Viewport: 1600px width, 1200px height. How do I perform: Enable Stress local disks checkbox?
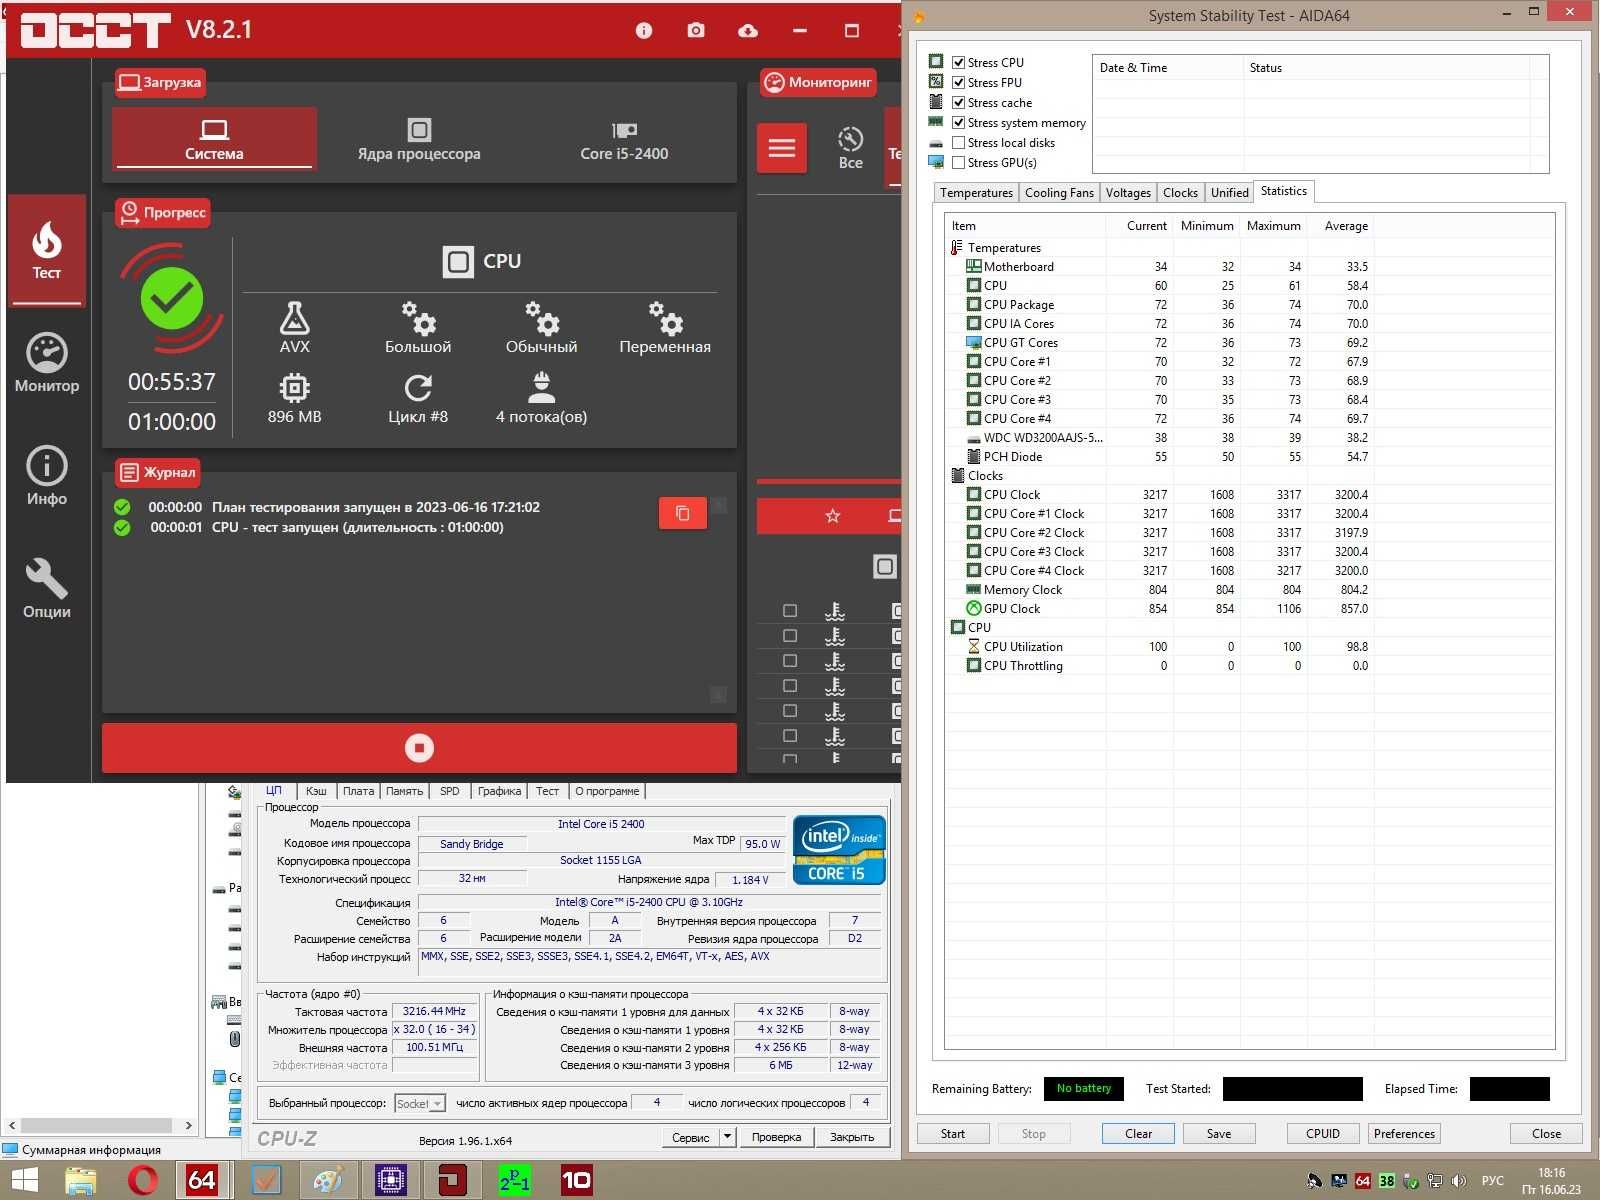coord(958,142)
